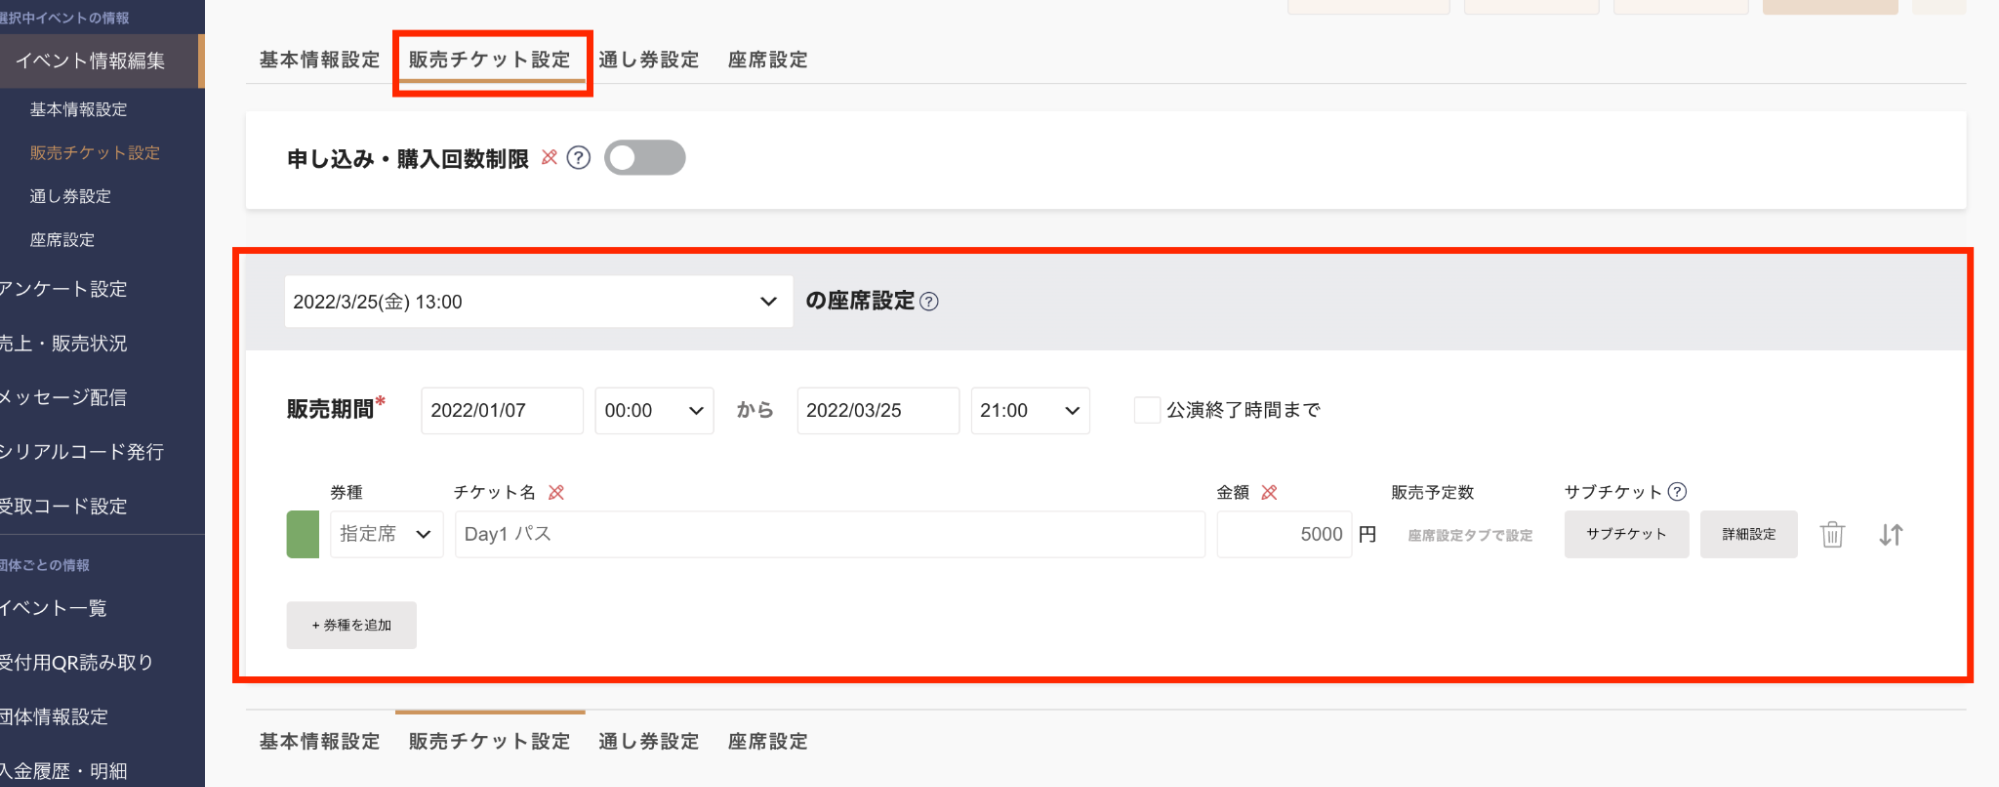Screen dimensions: 1999x787
Task: Open the 2022/3/25(金) 13:00 performance dropdown
Action: coord(538,301)
